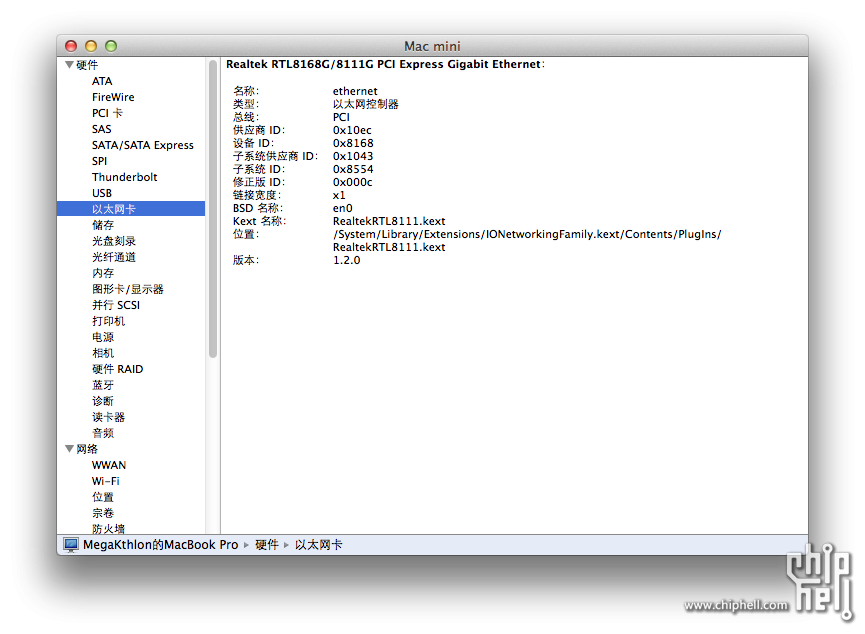Open the 打印机 entry
865x634 pixels.
click(x=109, y=321)
